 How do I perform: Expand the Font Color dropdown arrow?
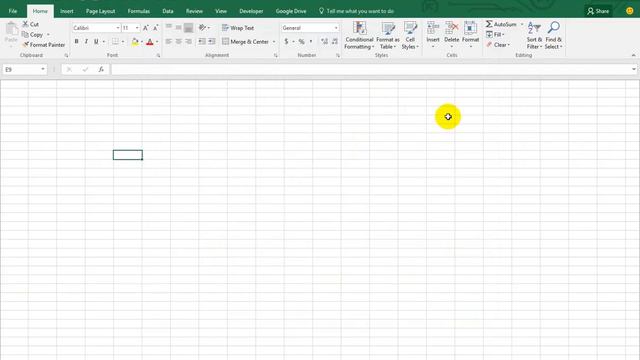[x=157, y=42]
